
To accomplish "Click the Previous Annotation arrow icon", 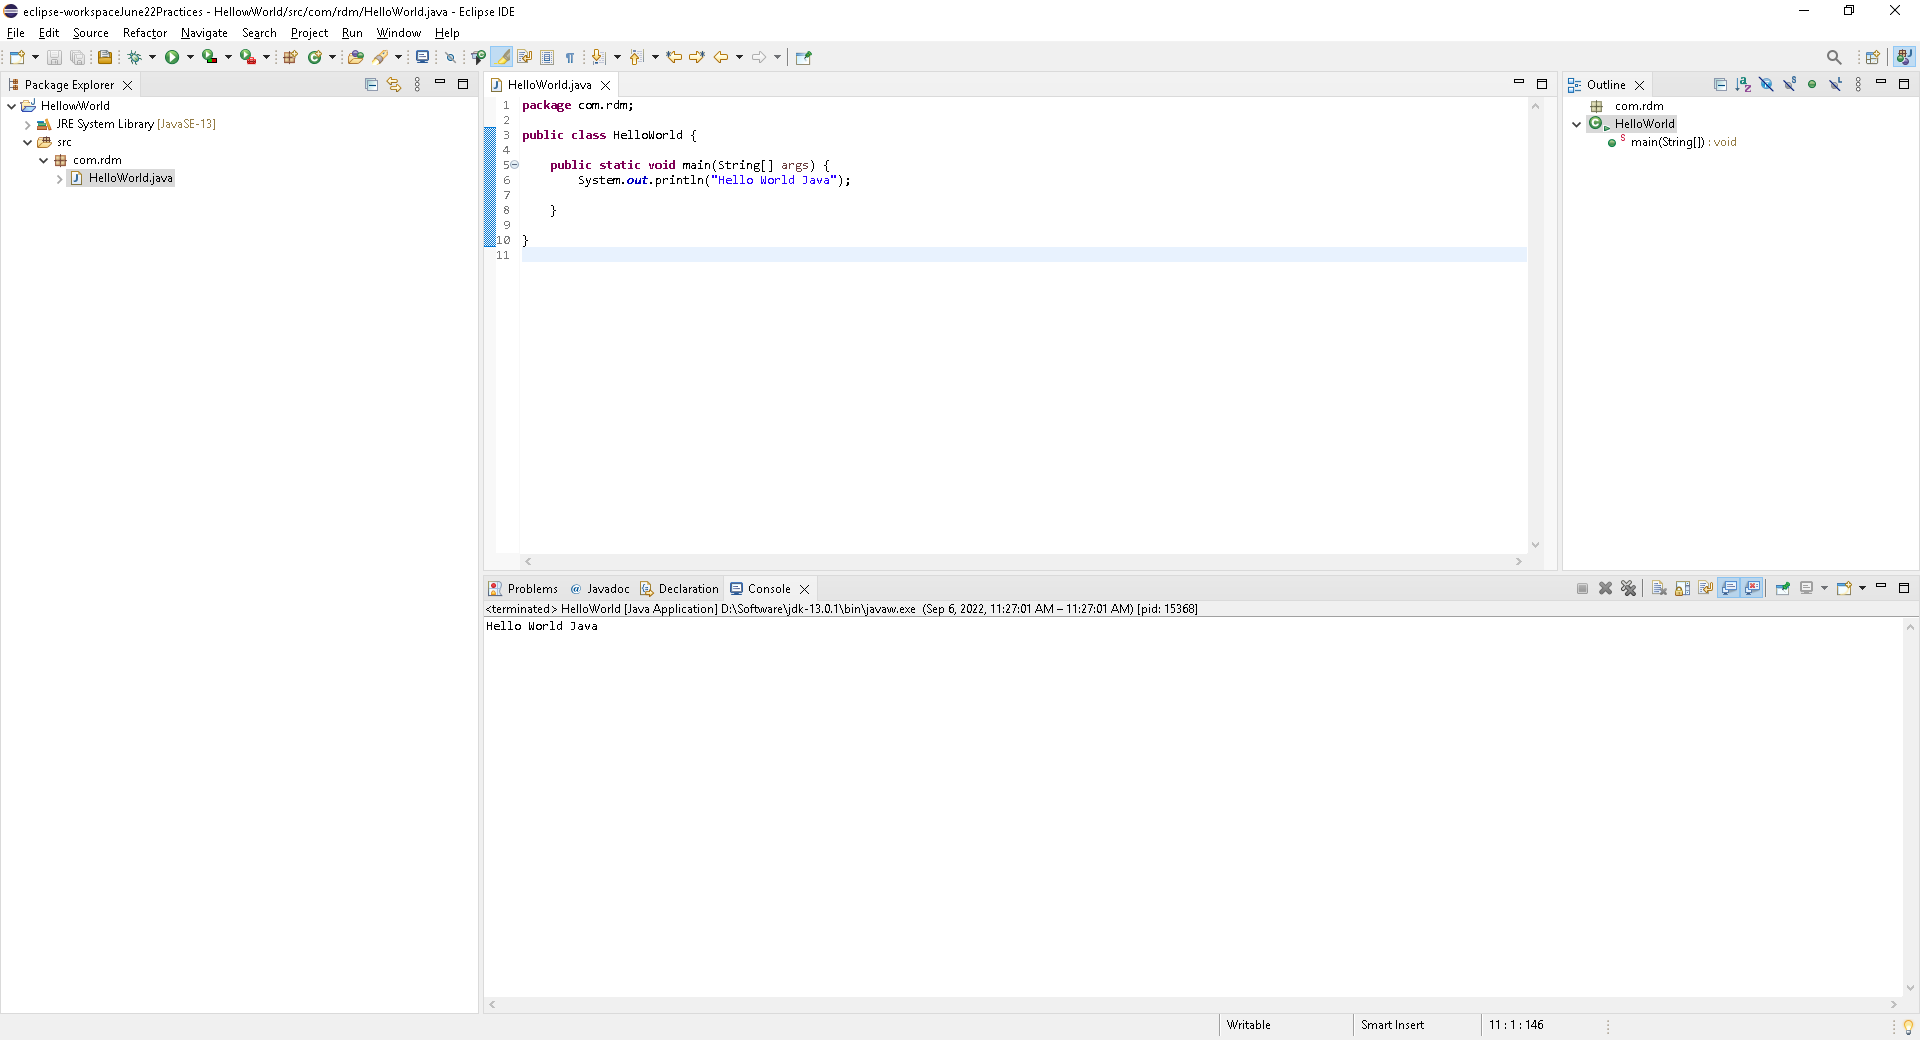I will (x=636, y=57).
